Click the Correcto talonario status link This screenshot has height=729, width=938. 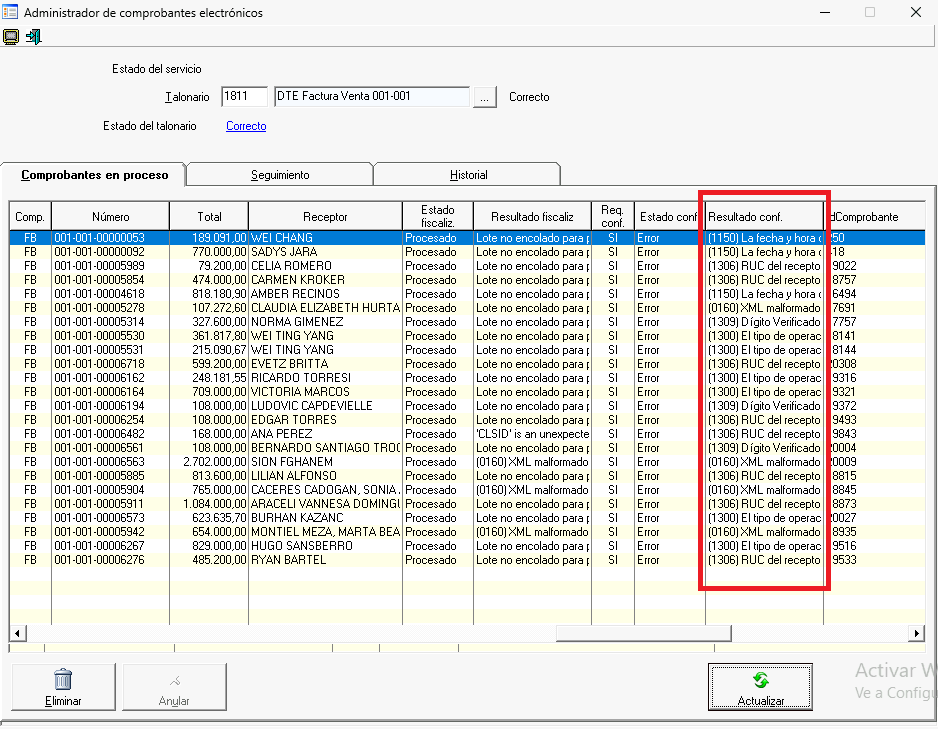tap(246, 126)
